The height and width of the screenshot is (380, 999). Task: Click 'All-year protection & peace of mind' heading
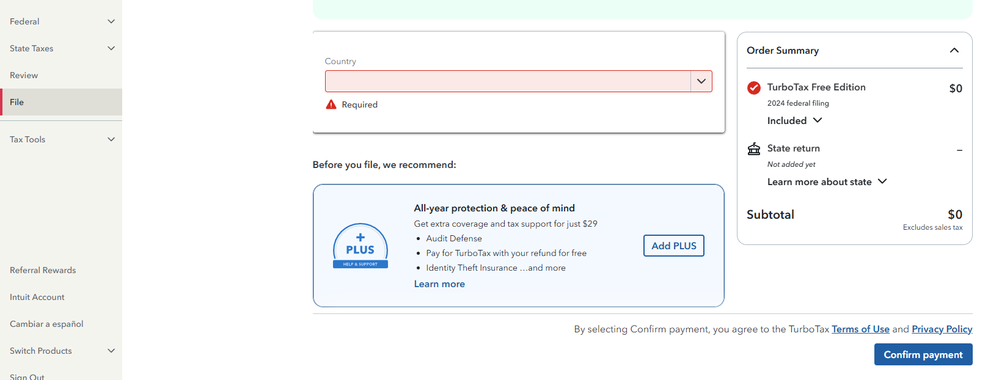pyautogui.click(x=494, y=208)
